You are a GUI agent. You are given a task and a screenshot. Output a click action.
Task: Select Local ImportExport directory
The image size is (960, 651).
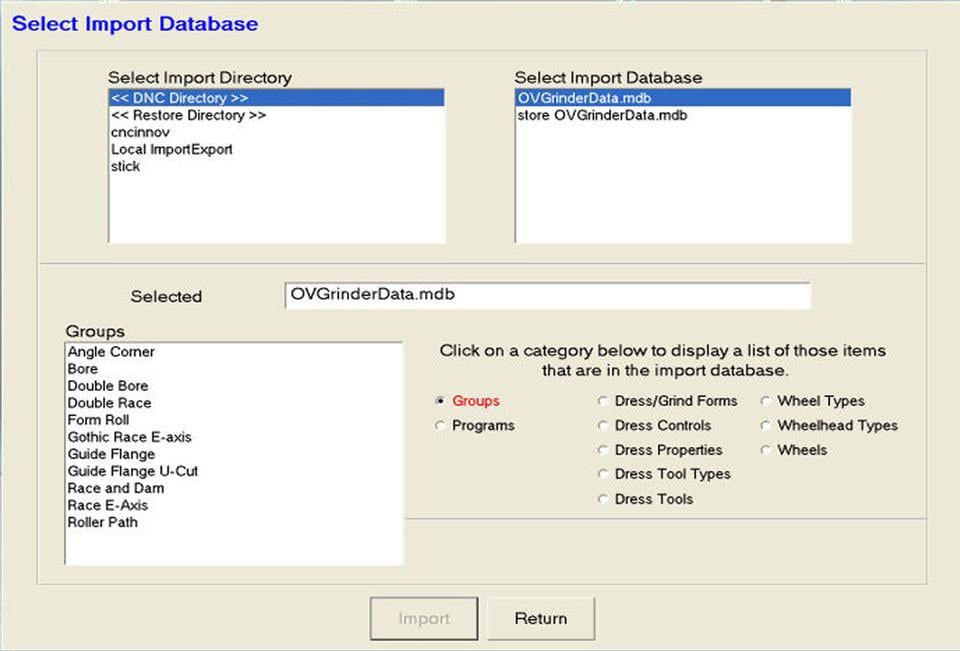tap(172, 150)
